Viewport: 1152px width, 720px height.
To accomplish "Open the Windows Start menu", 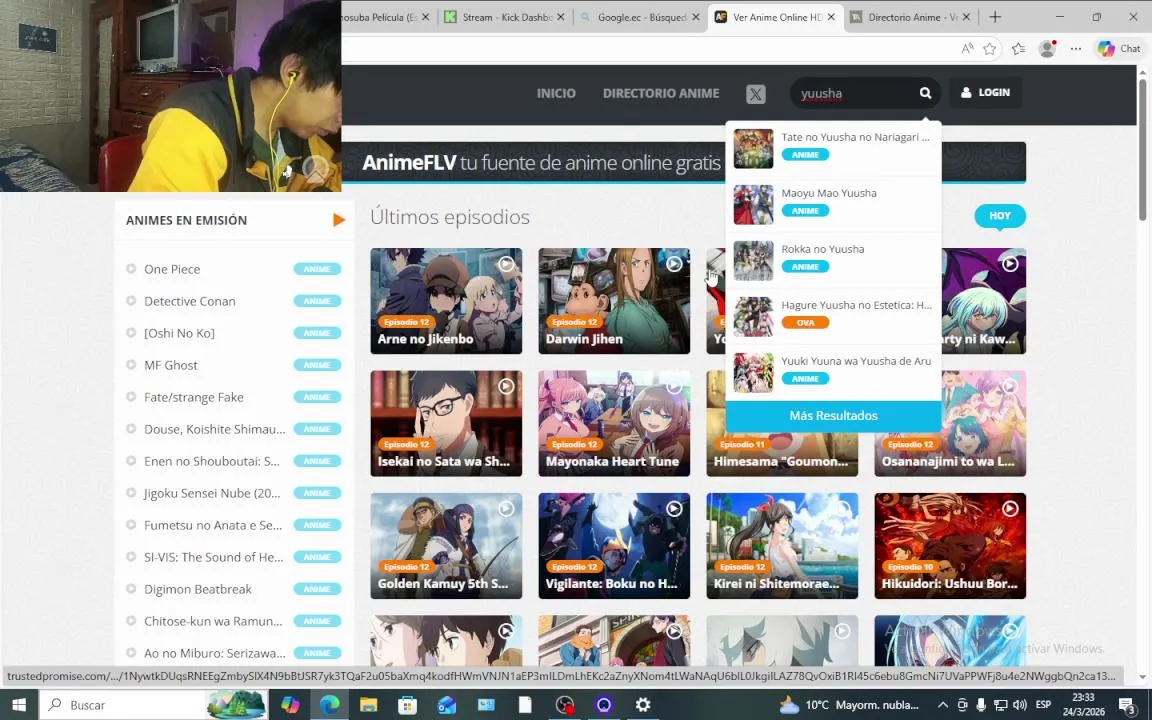I will (19, 705).
